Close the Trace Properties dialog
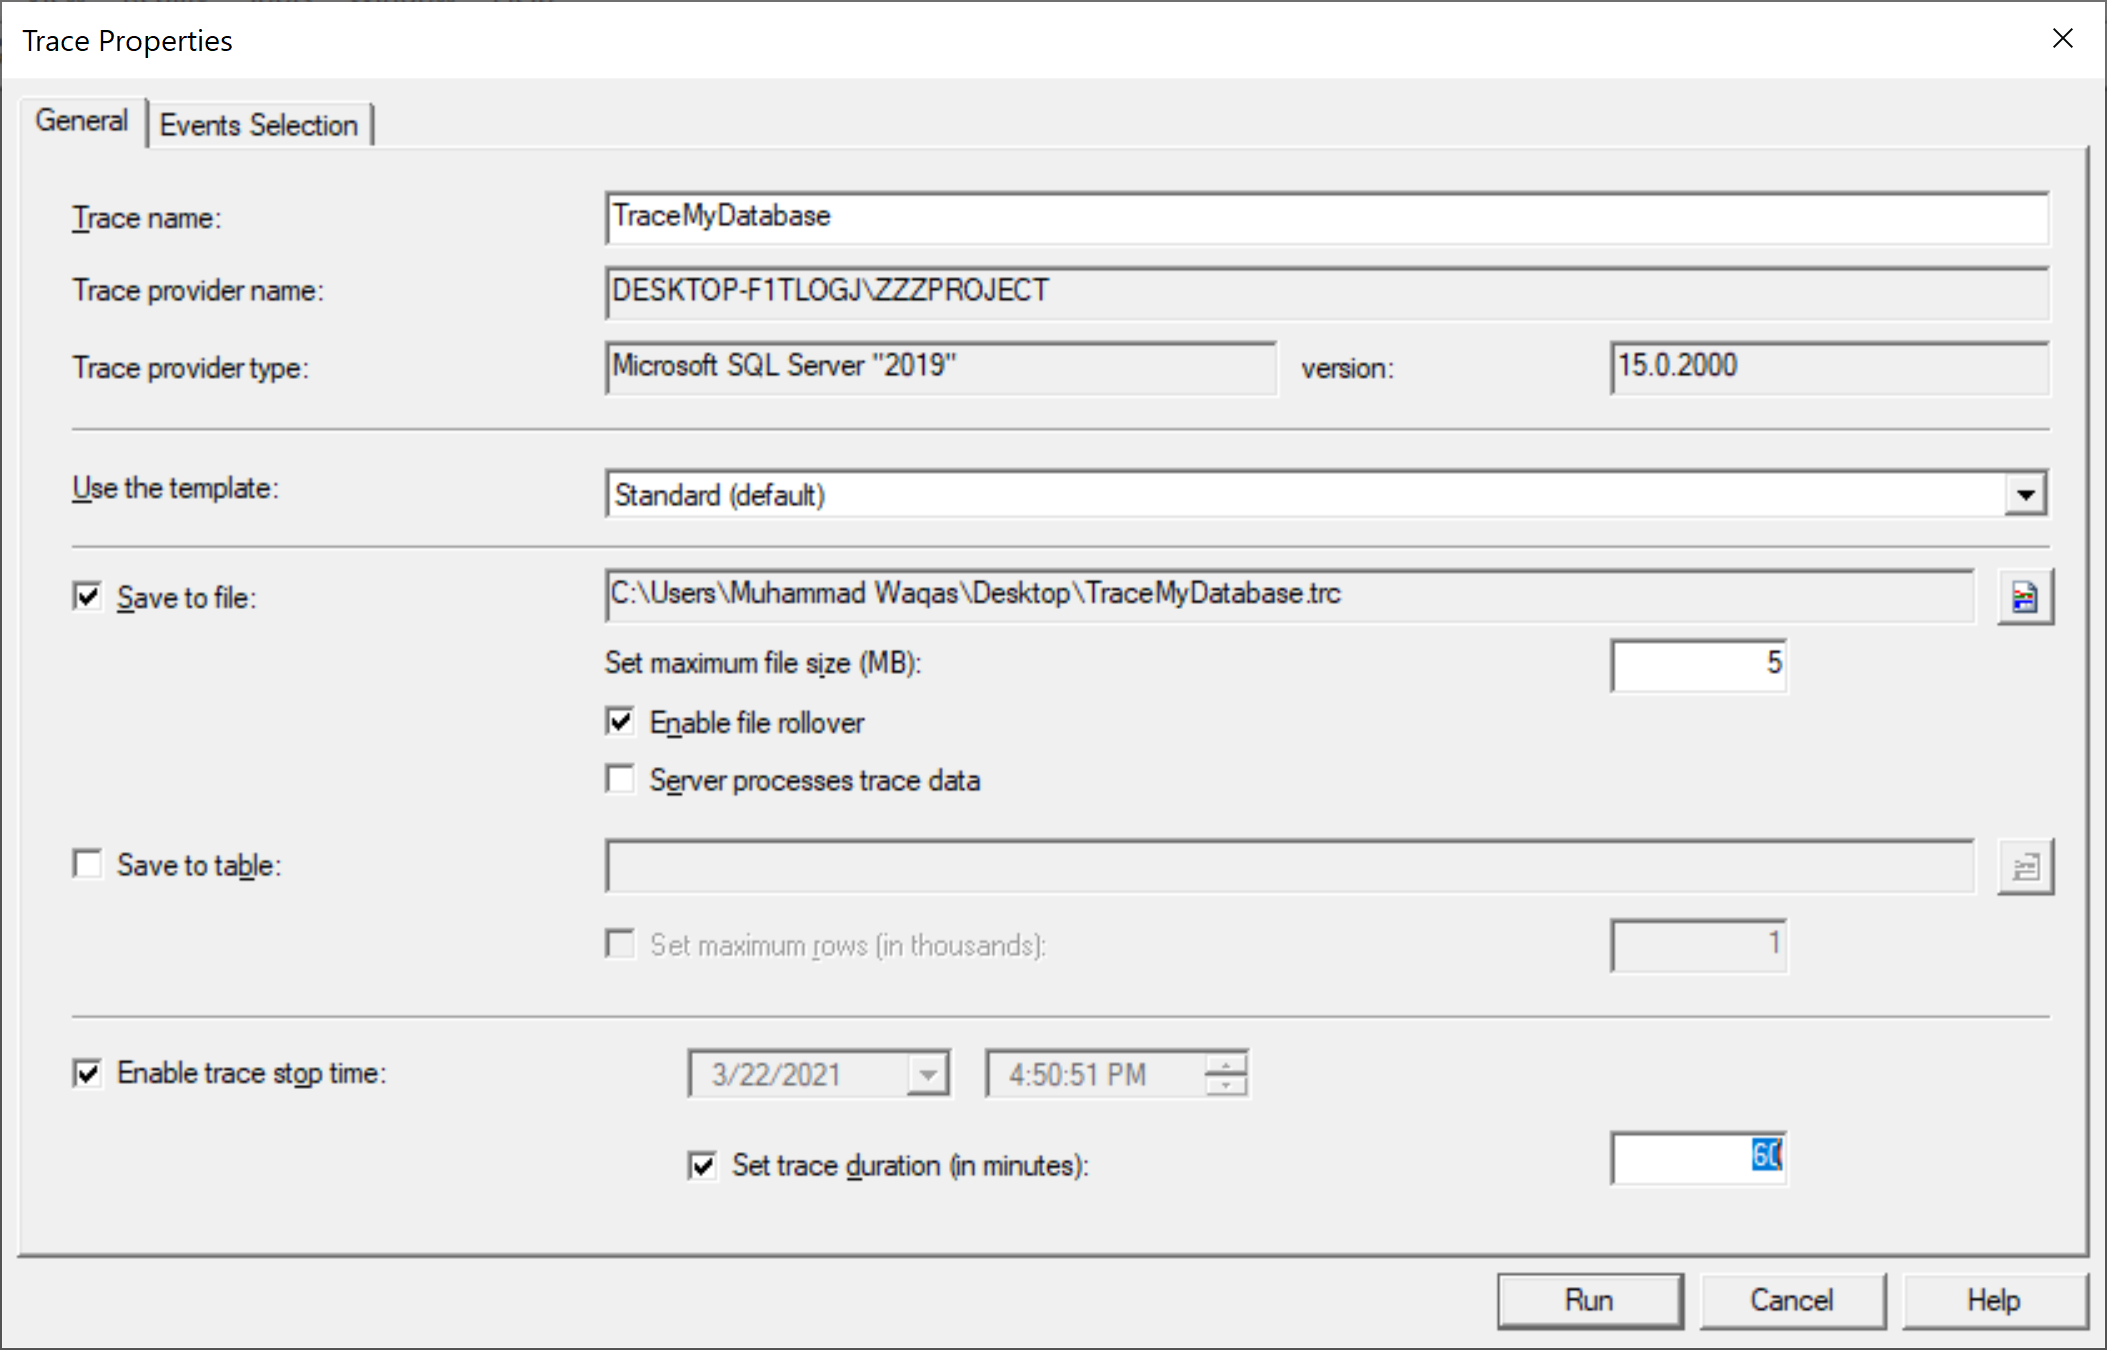Image resolution: width=2107 pixels, height=1350 pixels. [2062, 39]
